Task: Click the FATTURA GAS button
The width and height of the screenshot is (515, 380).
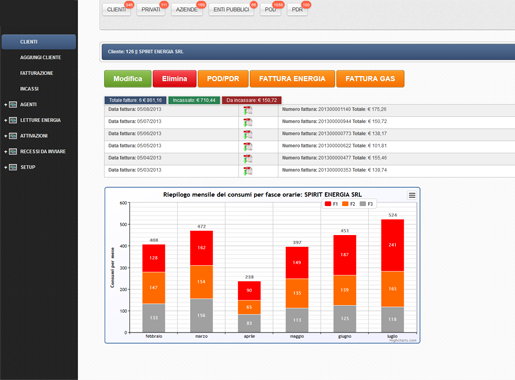Action: [x=370, y=79]
